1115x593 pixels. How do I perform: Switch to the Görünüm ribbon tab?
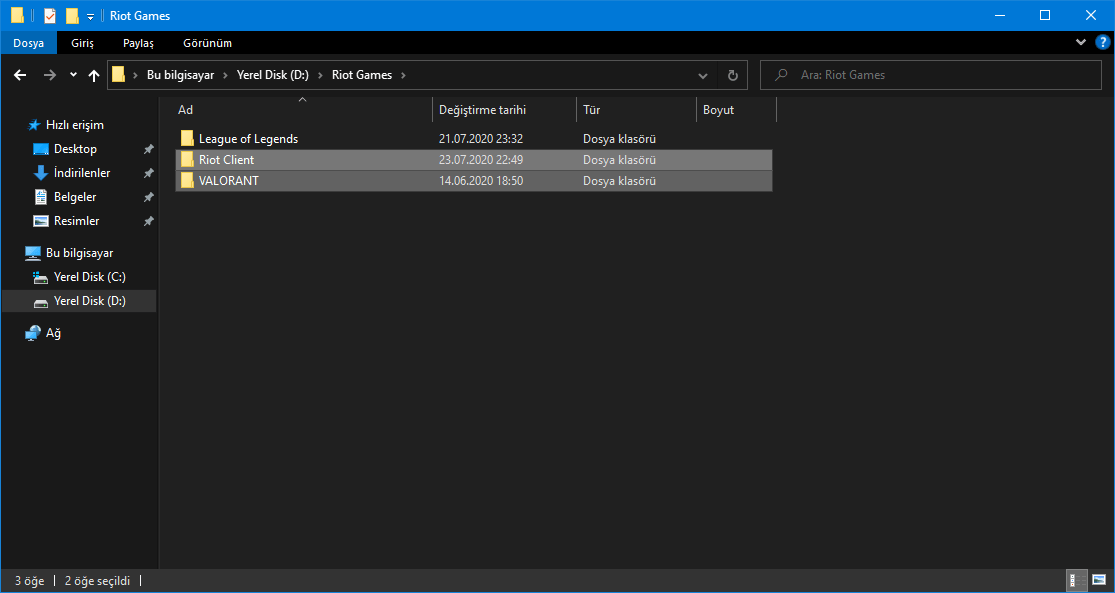(x=208, y=43)
